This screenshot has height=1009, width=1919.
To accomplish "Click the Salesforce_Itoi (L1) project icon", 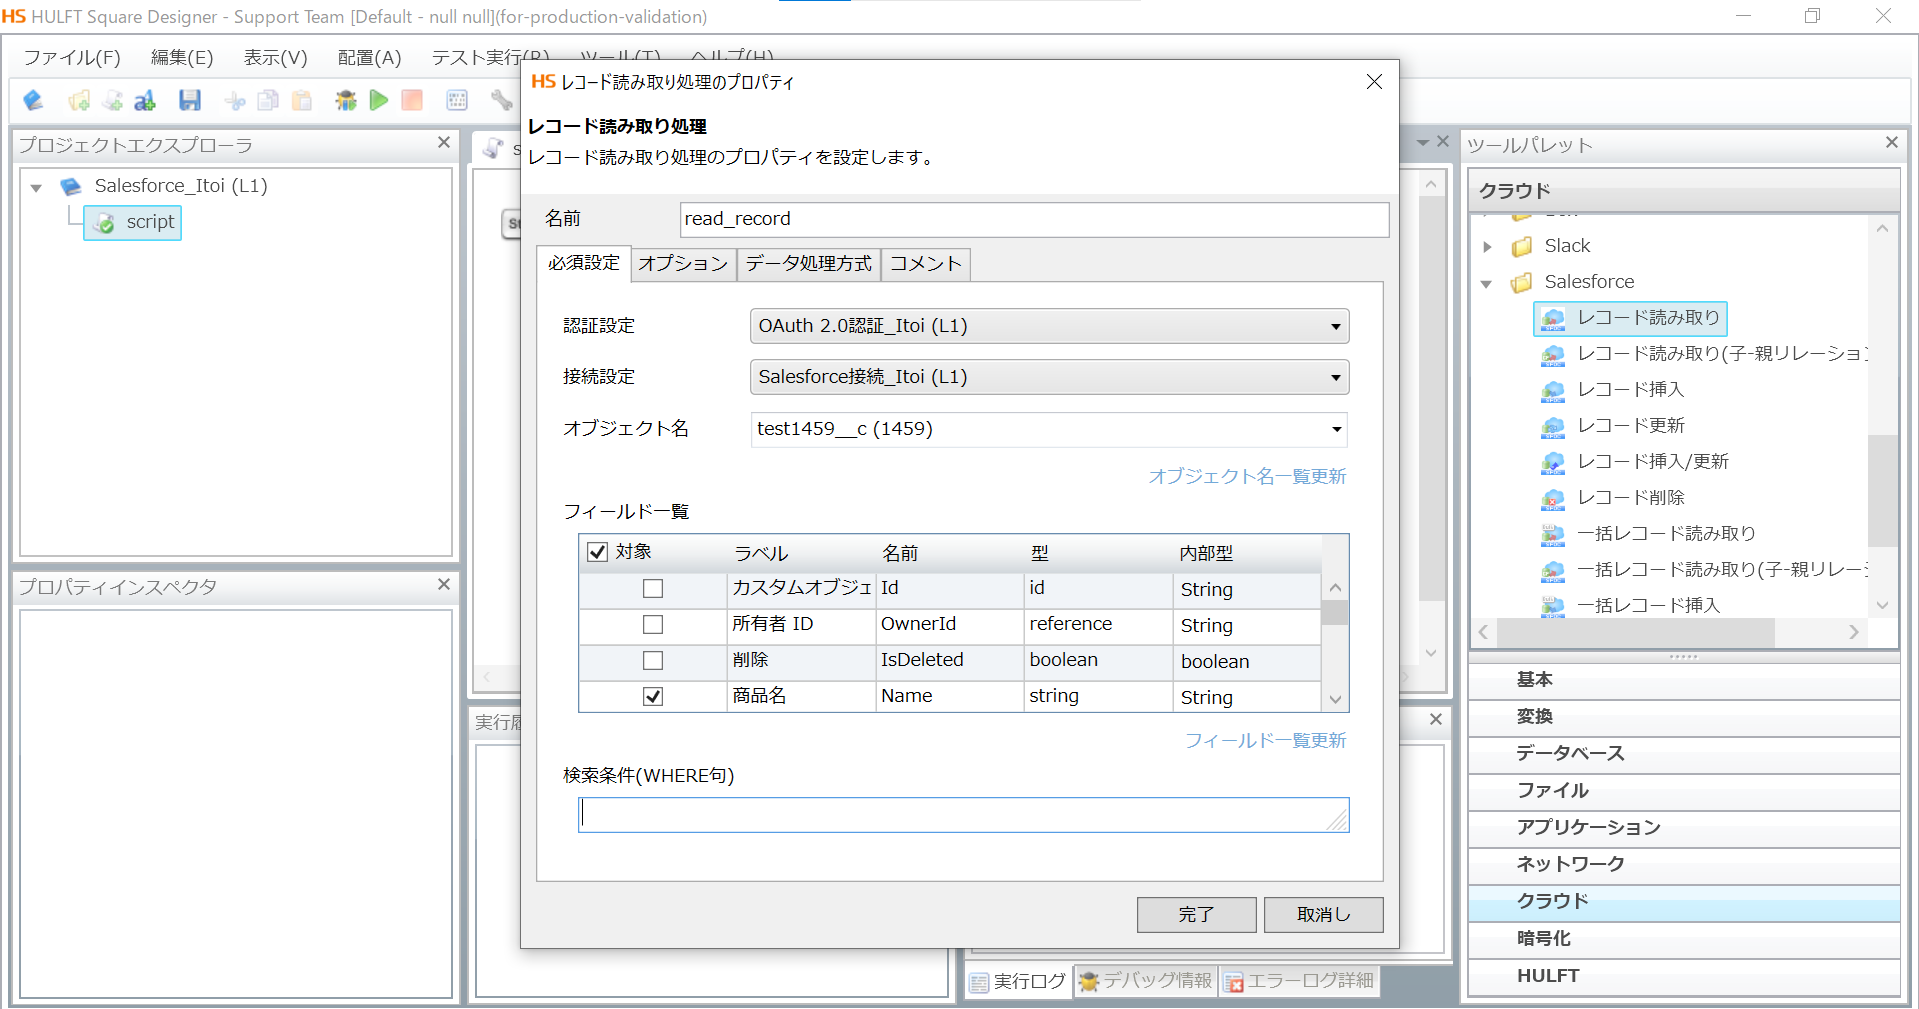I will point(71,186).
